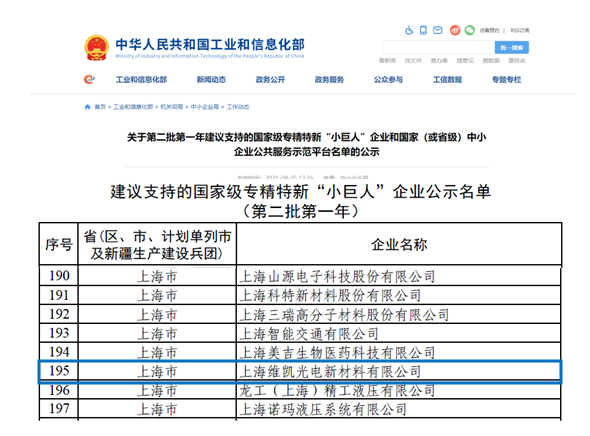Click 龙工（上海）精工液压有限公司

(x=337, y=390)
